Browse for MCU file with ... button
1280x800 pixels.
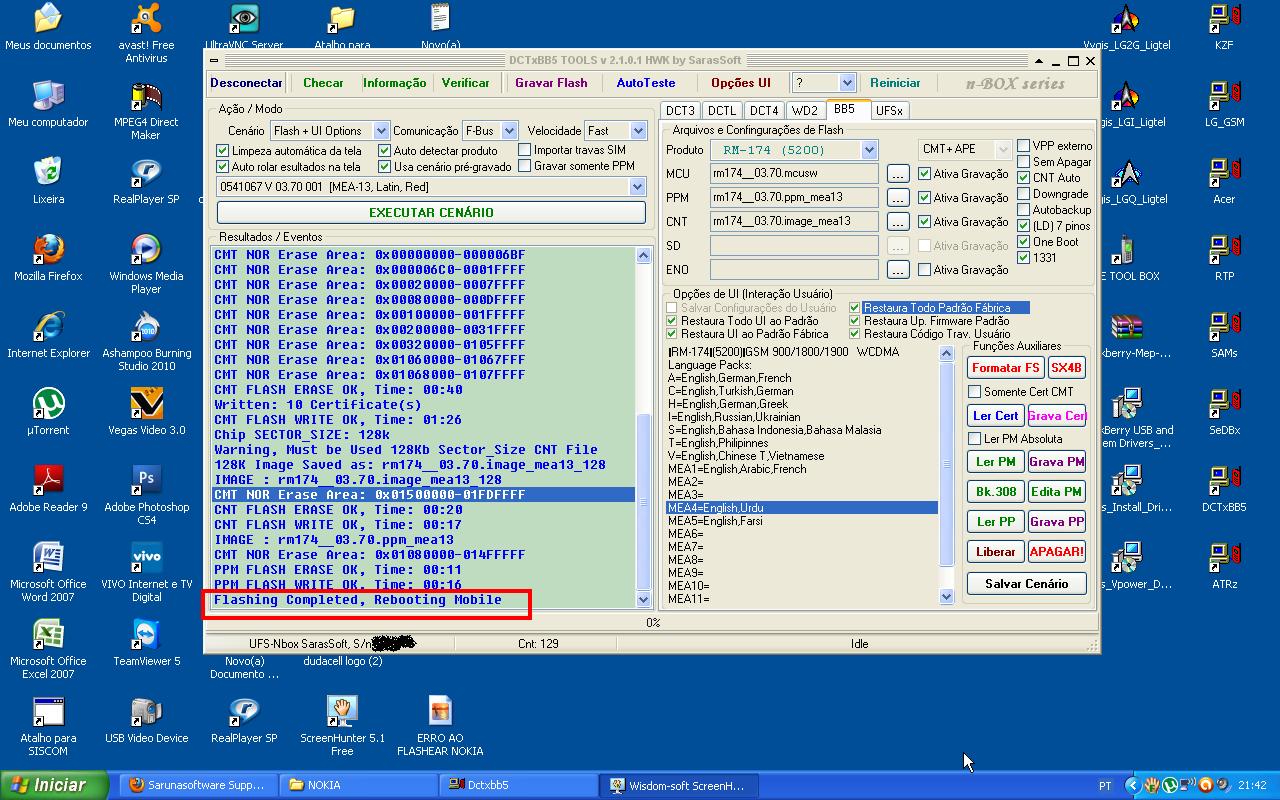(898, 174)
